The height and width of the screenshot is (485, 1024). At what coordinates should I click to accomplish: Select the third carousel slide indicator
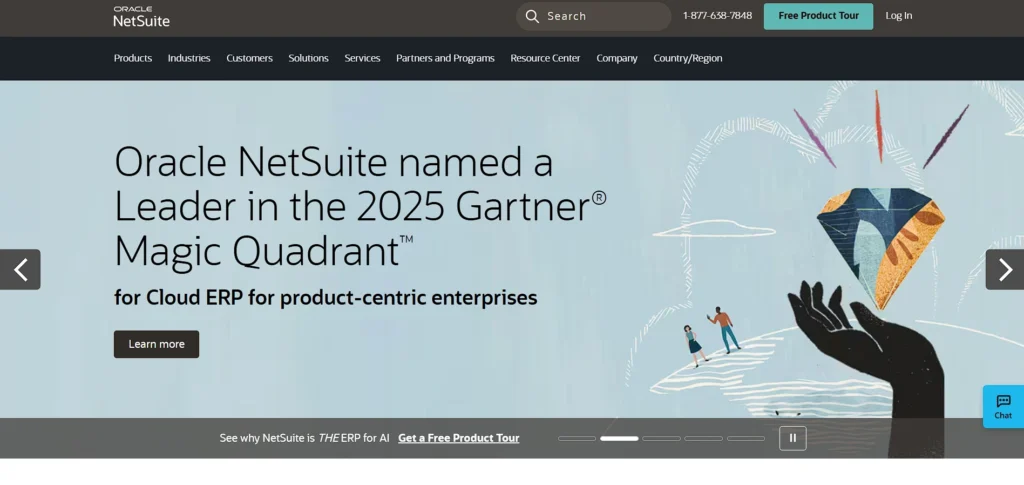coord(662,439)
